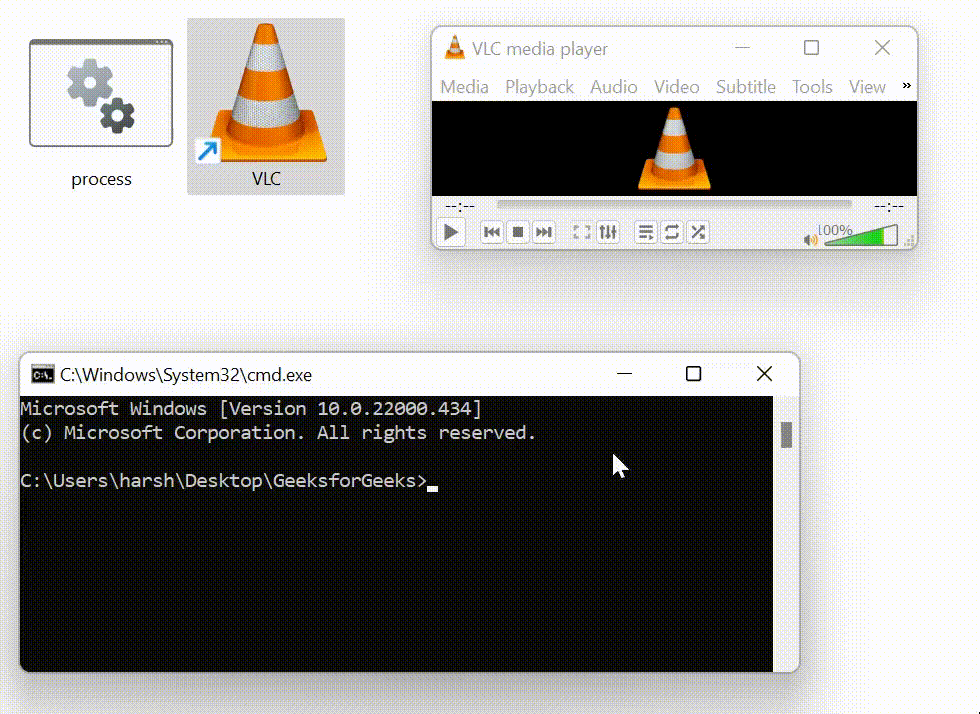Start playback with the VLC play button
Image resolution: width=980 pixels, height=714 pixels.
[451, 233]
